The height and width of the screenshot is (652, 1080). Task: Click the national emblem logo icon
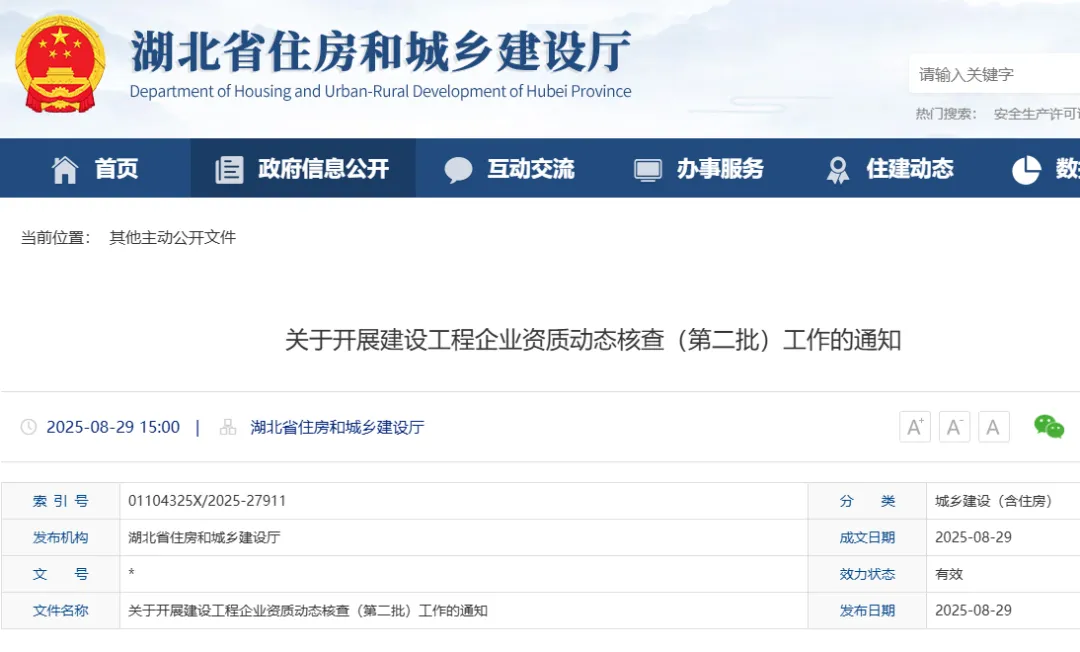(x=58, y=62)
